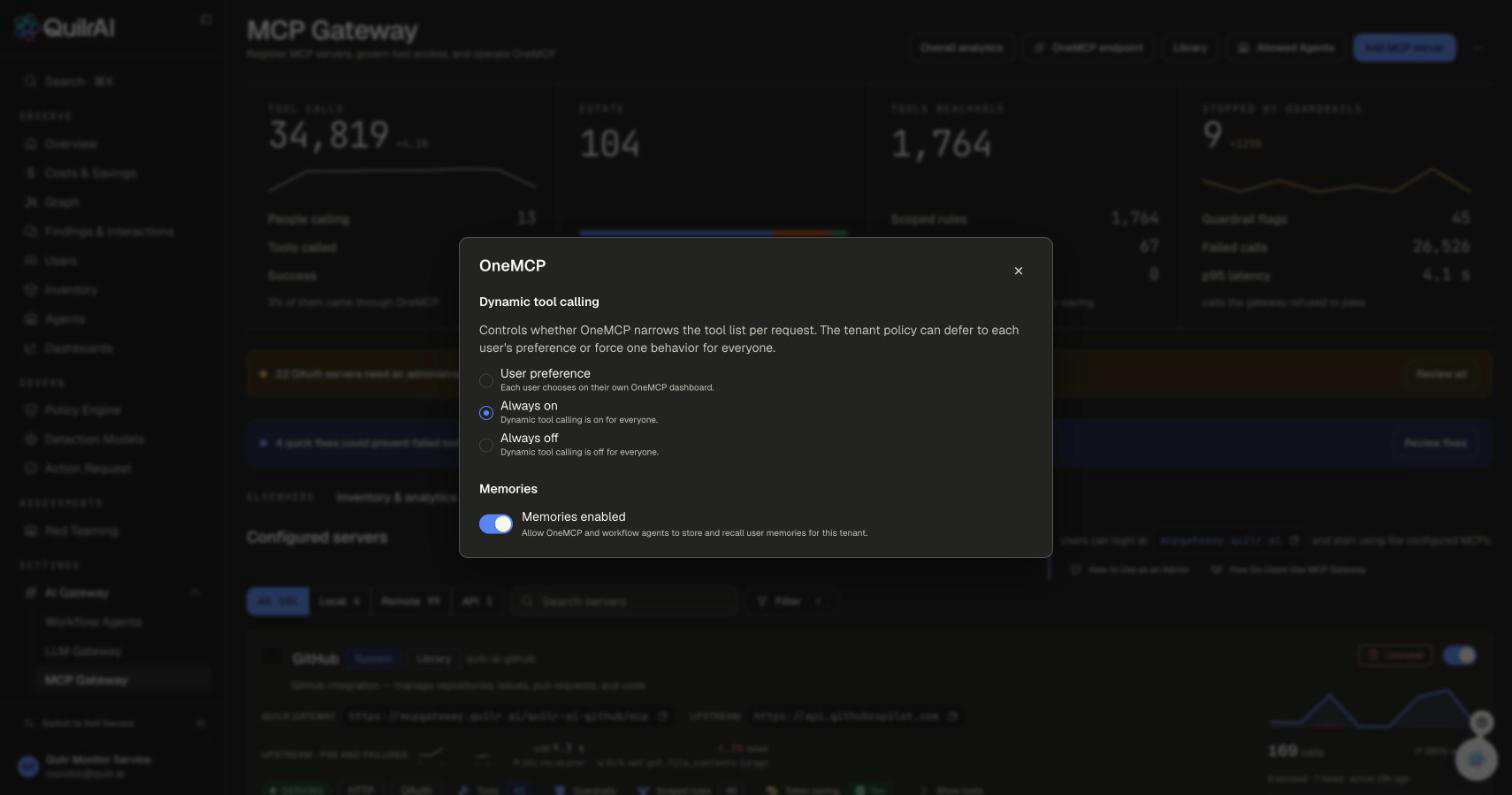Select the Always on radio option

(x=486, y=413)
